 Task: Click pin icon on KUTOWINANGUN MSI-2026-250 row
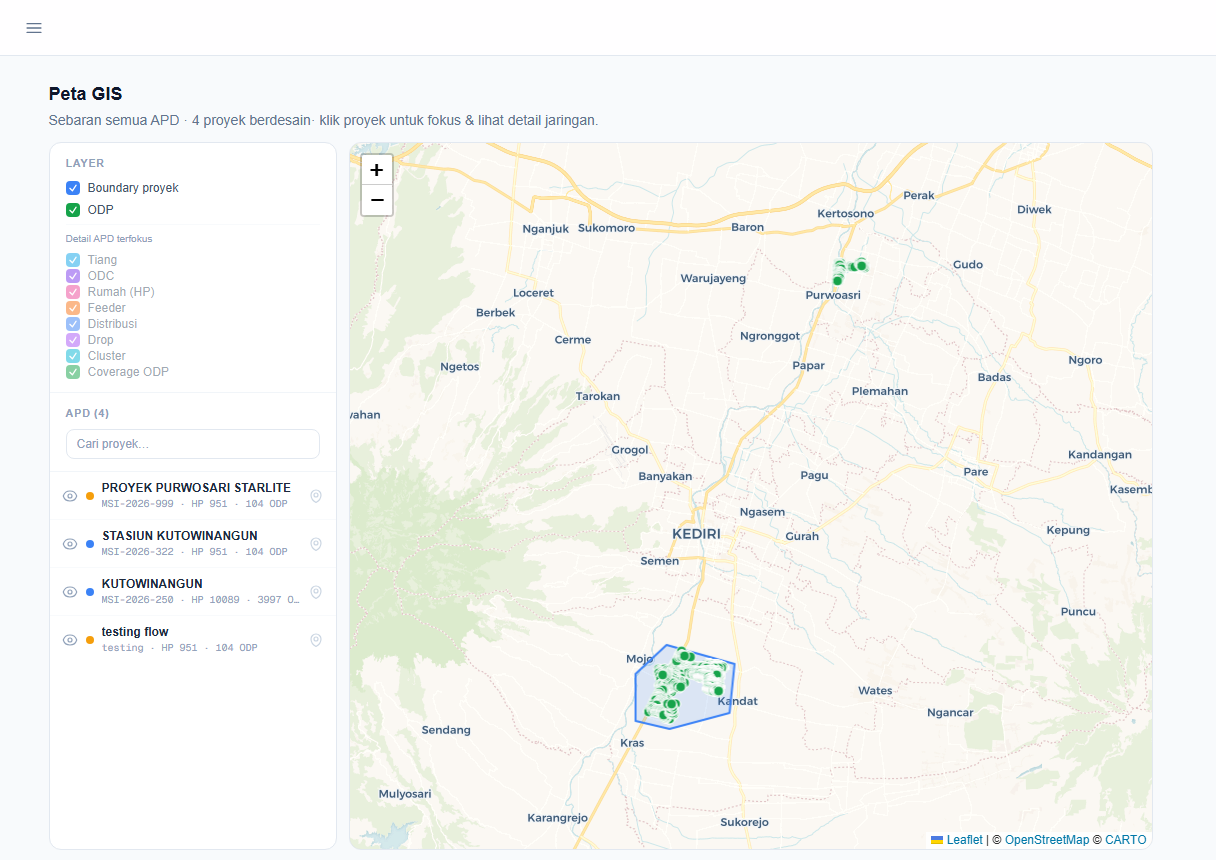pyautogui.click(x=316, y=592)
